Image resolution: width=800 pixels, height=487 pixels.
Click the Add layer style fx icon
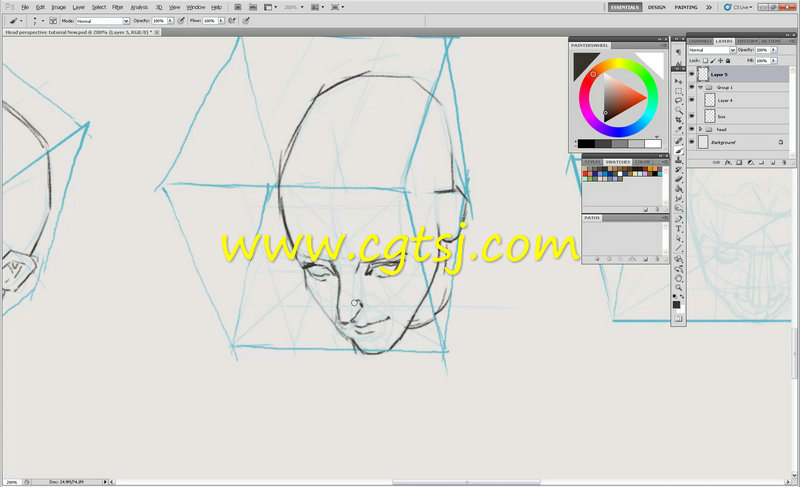coord(728,163)
